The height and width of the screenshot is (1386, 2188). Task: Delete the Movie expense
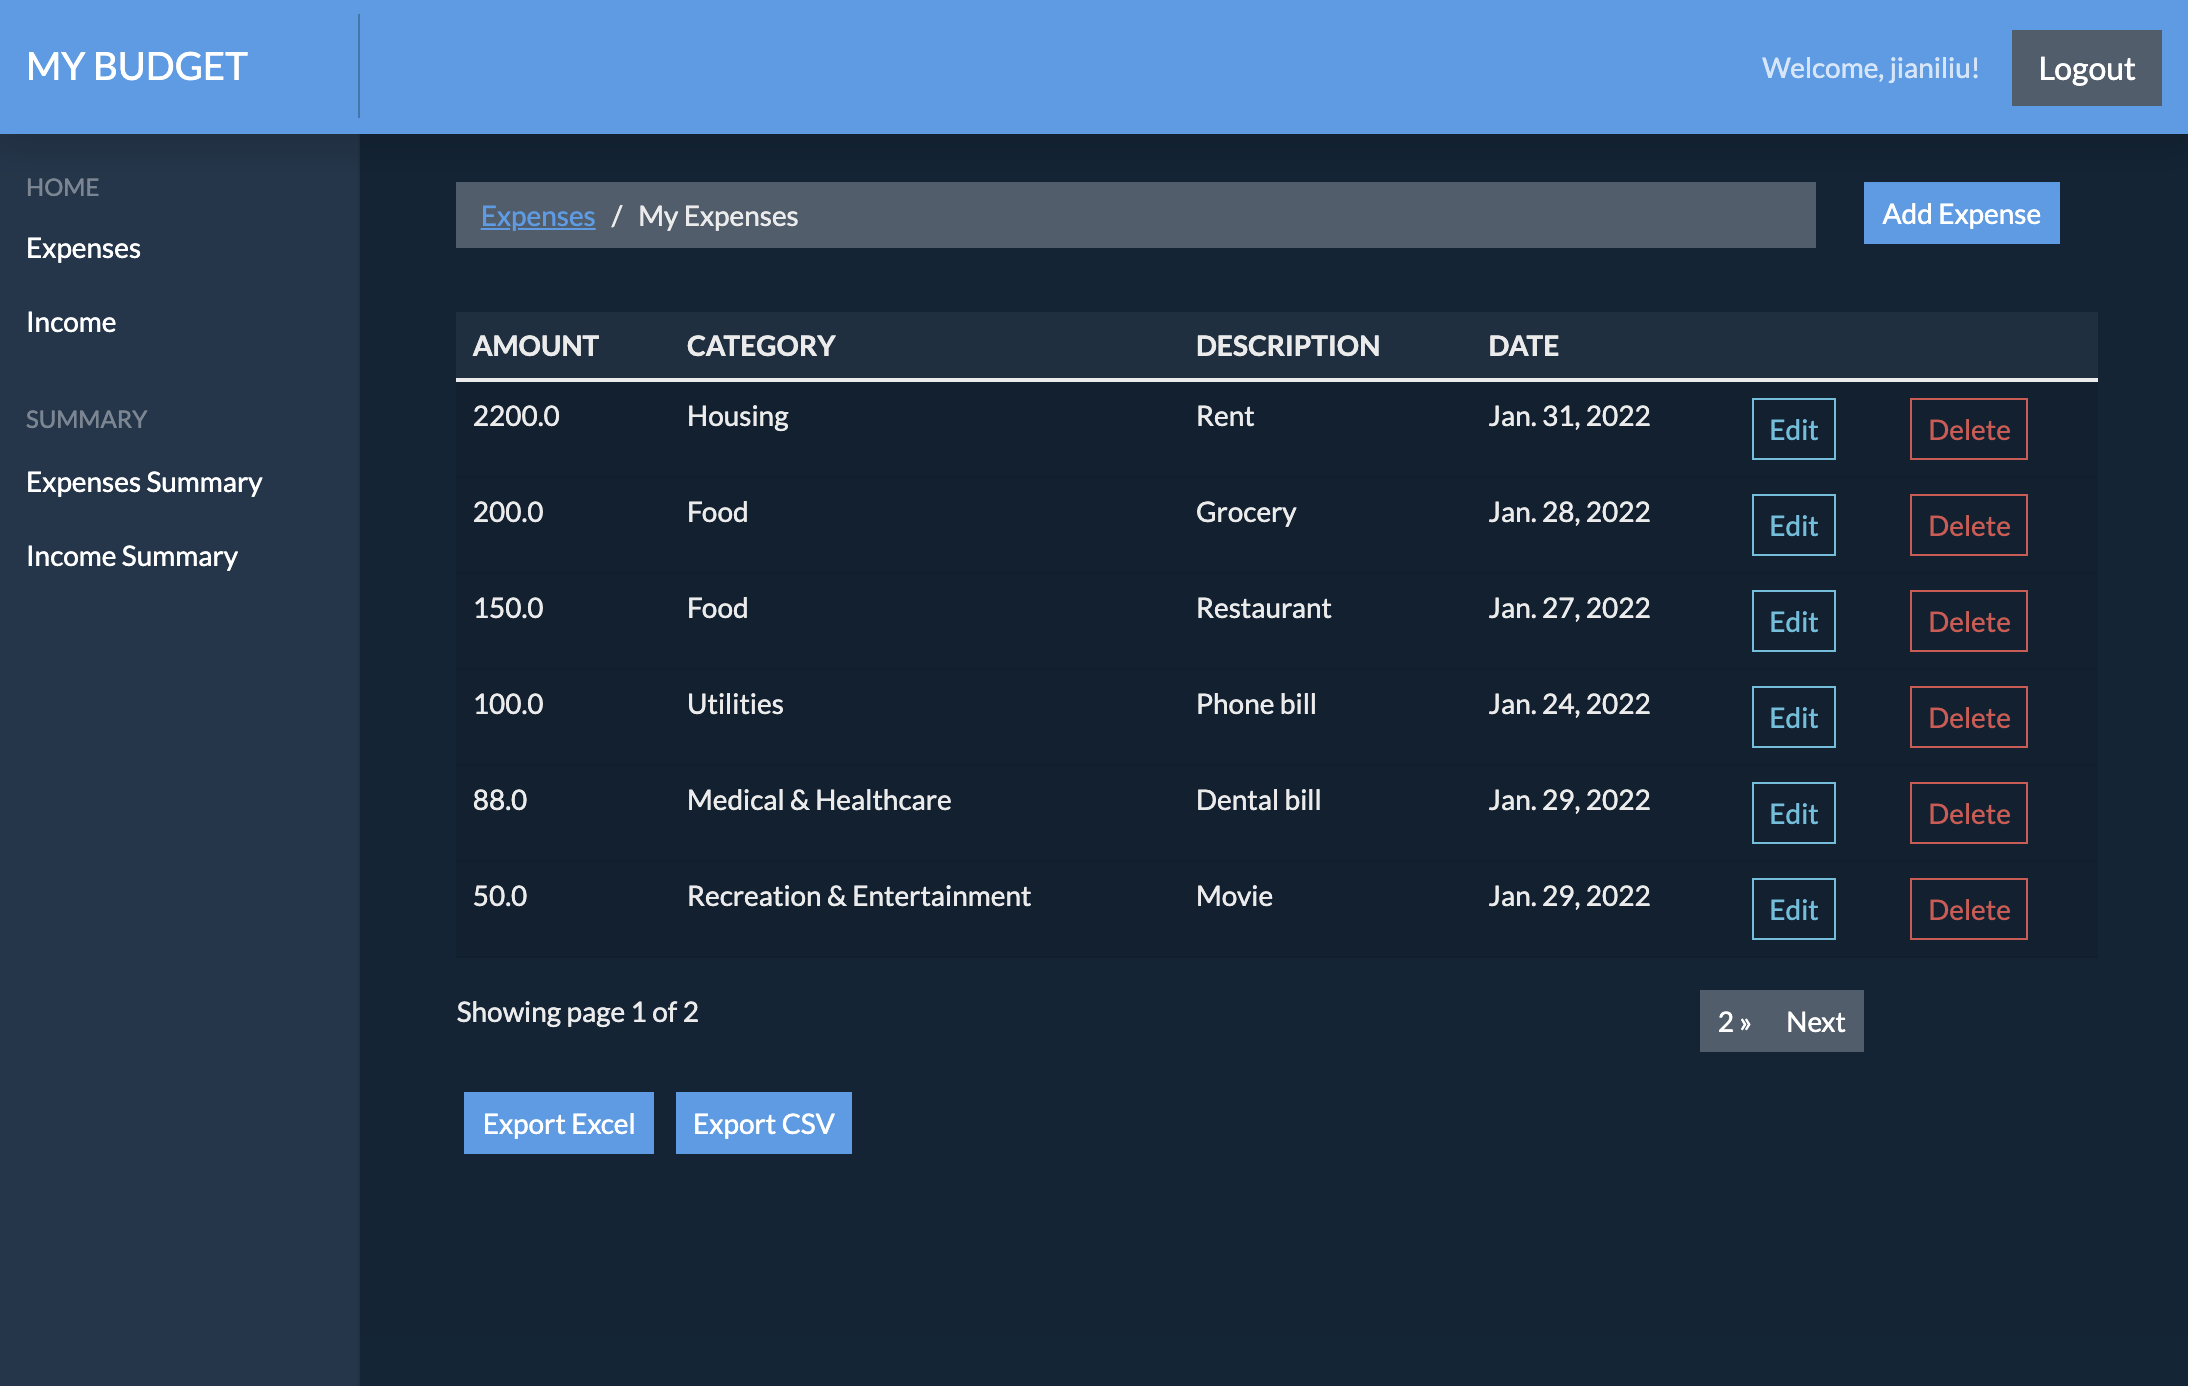click(1967, 910)
